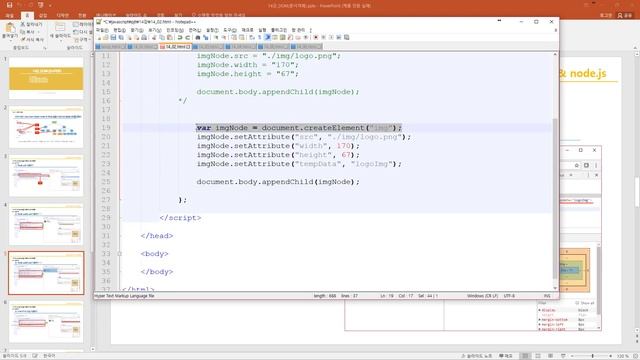This screenshot has width=640, height=360.
Task: Click the Paste icon in Notepad++ toolbar
Action: (170, 38)
